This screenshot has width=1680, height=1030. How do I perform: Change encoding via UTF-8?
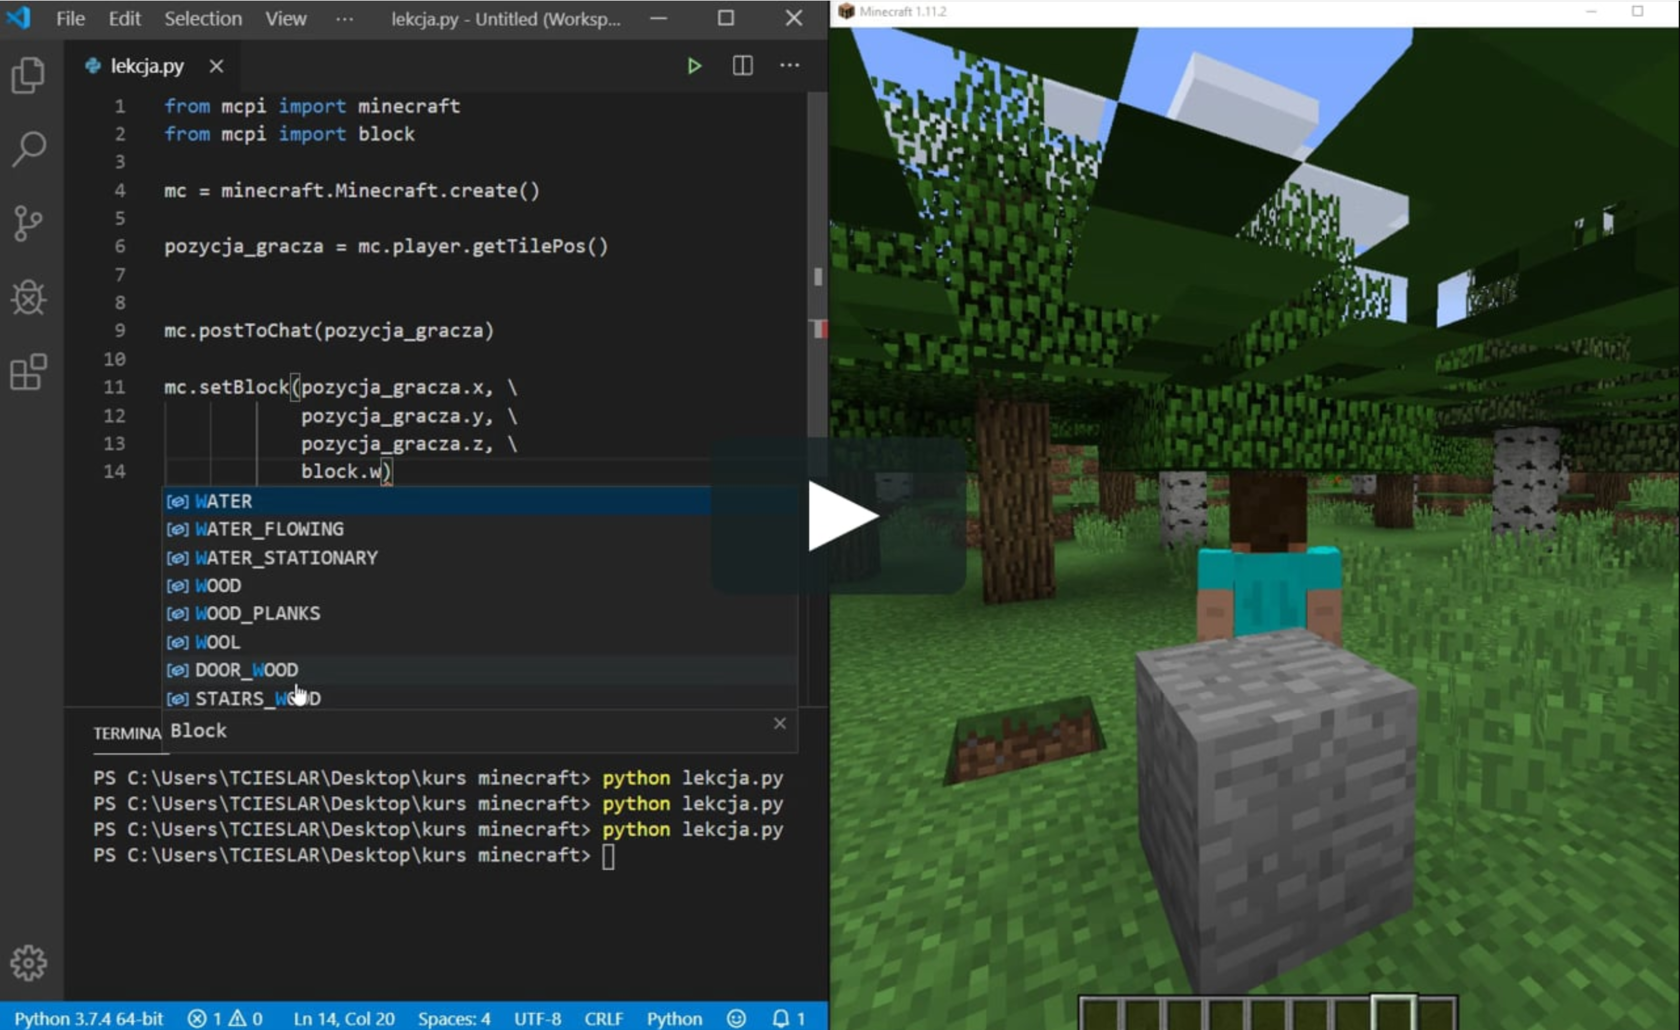[538, 1018]
